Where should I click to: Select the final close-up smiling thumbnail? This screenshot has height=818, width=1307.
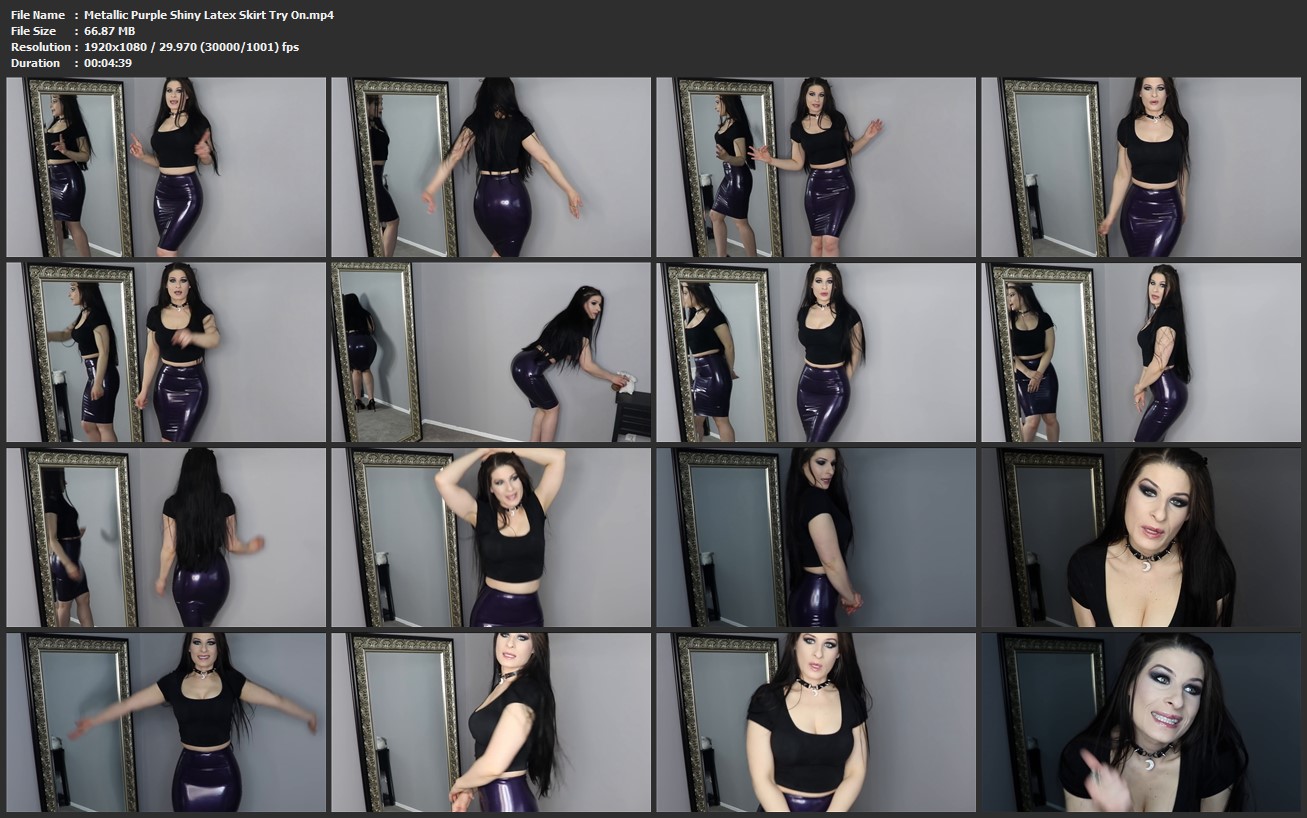(x=1141, y=722)
